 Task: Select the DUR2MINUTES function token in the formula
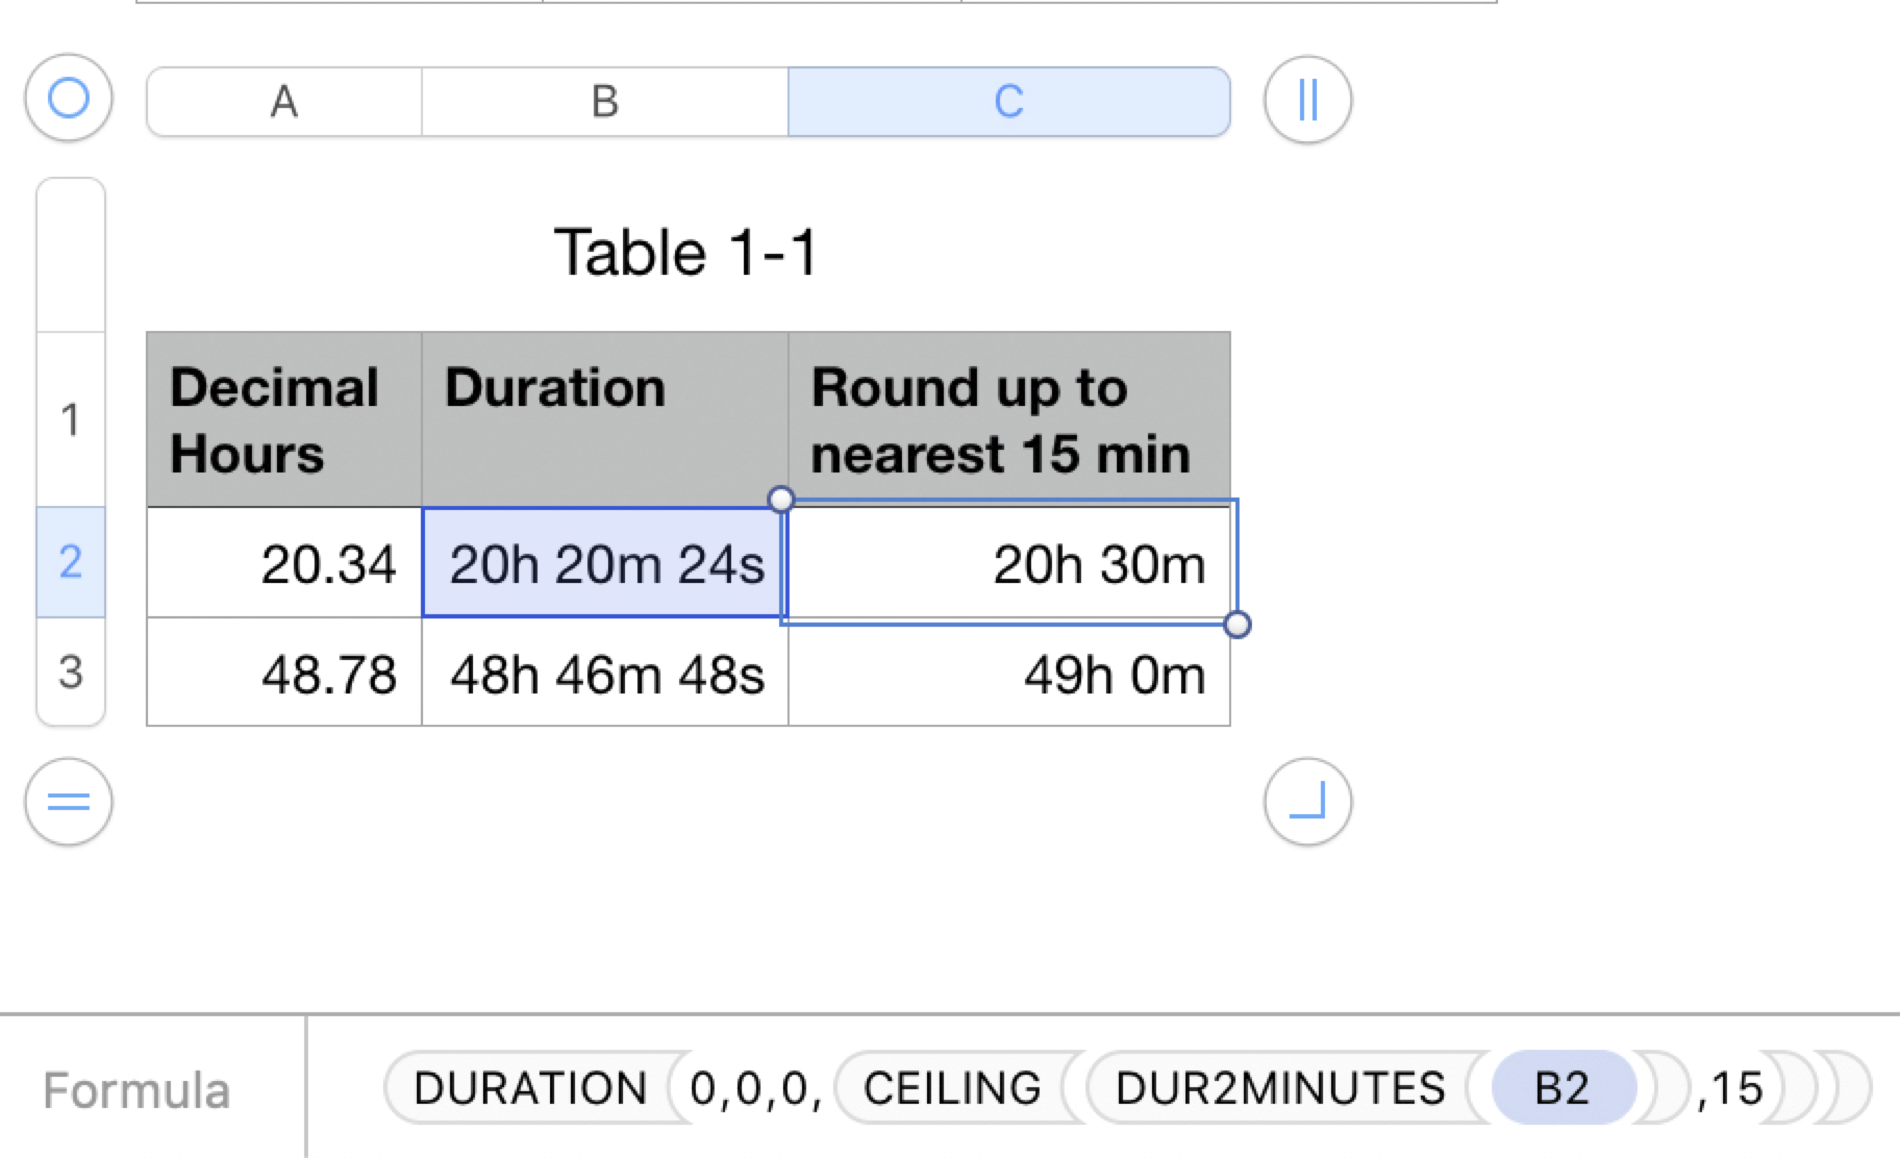tap(1280, 1089)
